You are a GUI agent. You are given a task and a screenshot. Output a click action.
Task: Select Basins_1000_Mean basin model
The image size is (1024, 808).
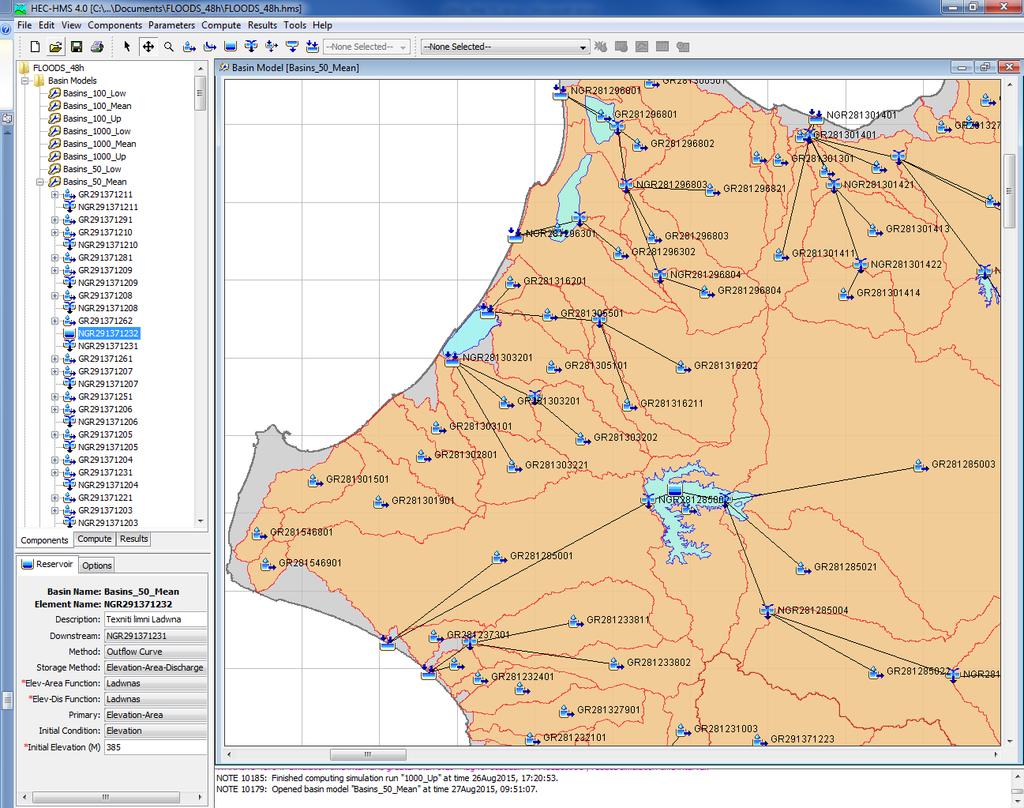click(100, 144)
